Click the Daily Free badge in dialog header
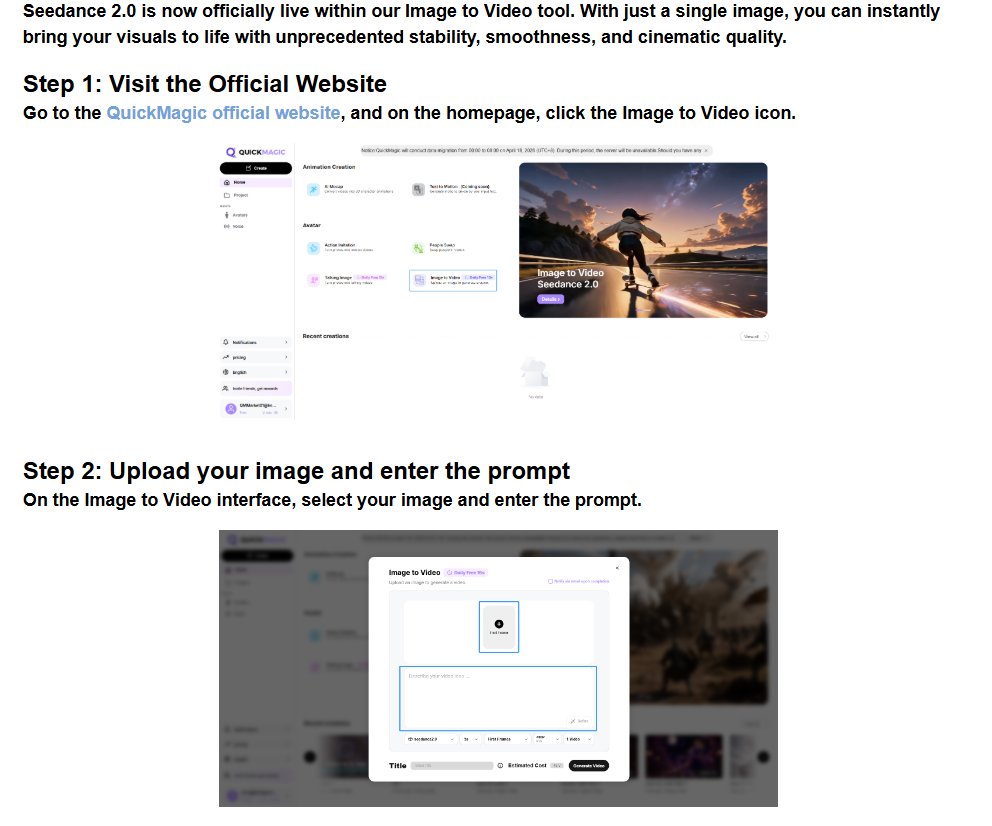 click(466, 573)
